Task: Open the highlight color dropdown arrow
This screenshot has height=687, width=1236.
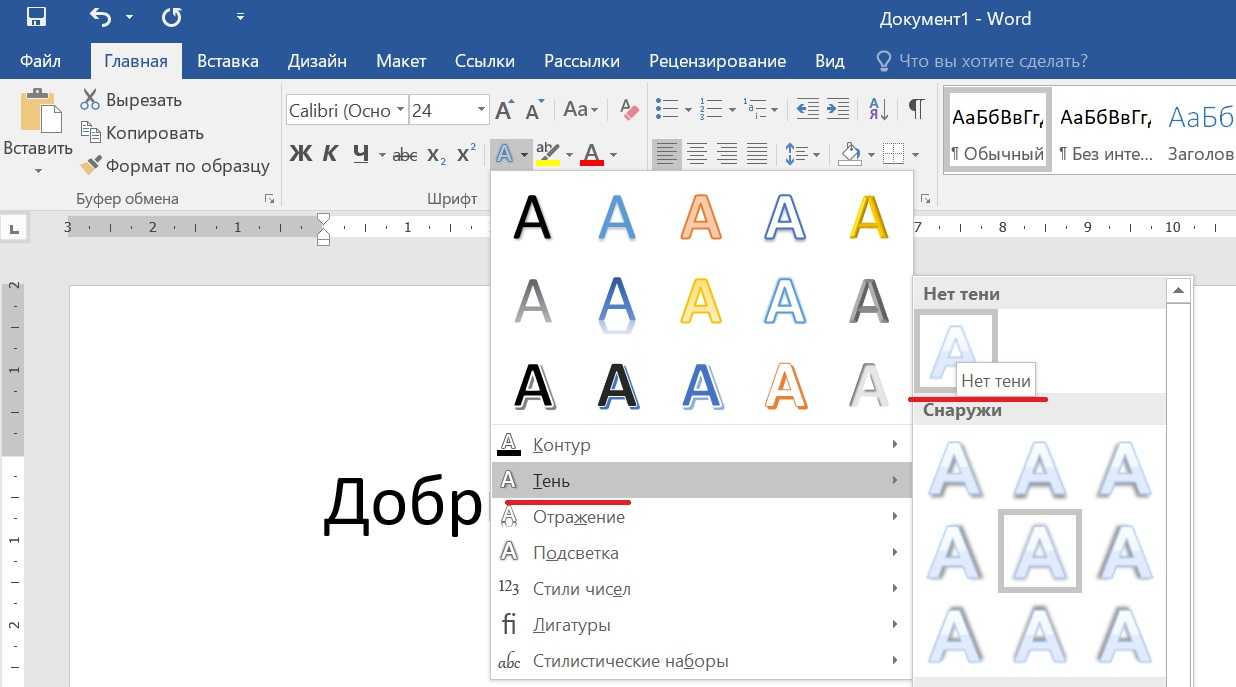Action: click(569, 154)
